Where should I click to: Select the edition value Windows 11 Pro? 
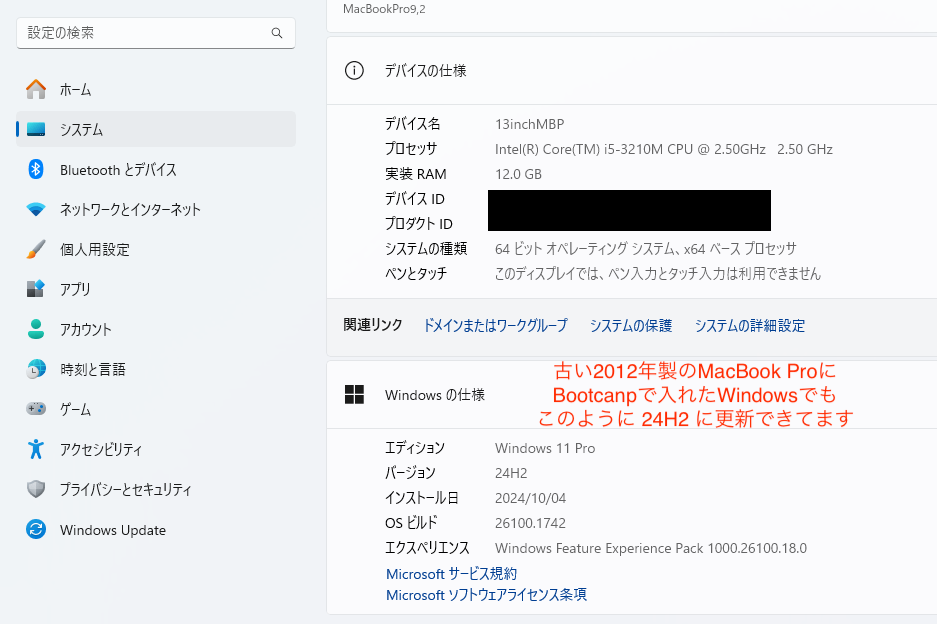pos(545,448)
